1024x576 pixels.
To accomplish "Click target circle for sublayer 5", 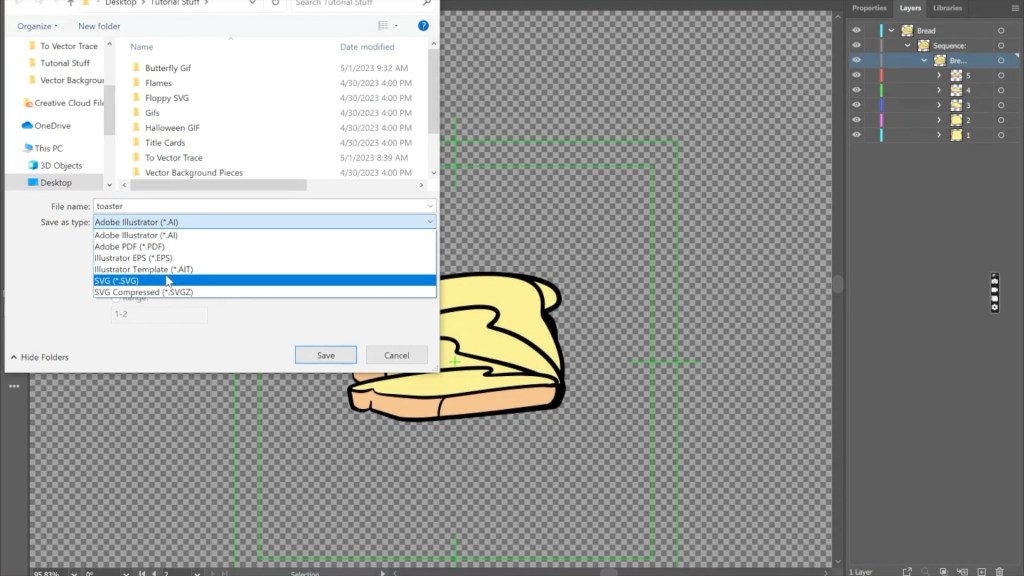I will (1000, 76).
